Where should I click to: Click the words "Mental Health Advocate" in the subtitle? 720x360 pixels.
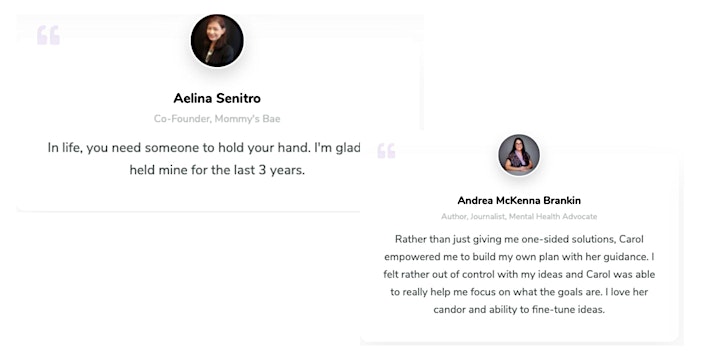tap(553, 216)
